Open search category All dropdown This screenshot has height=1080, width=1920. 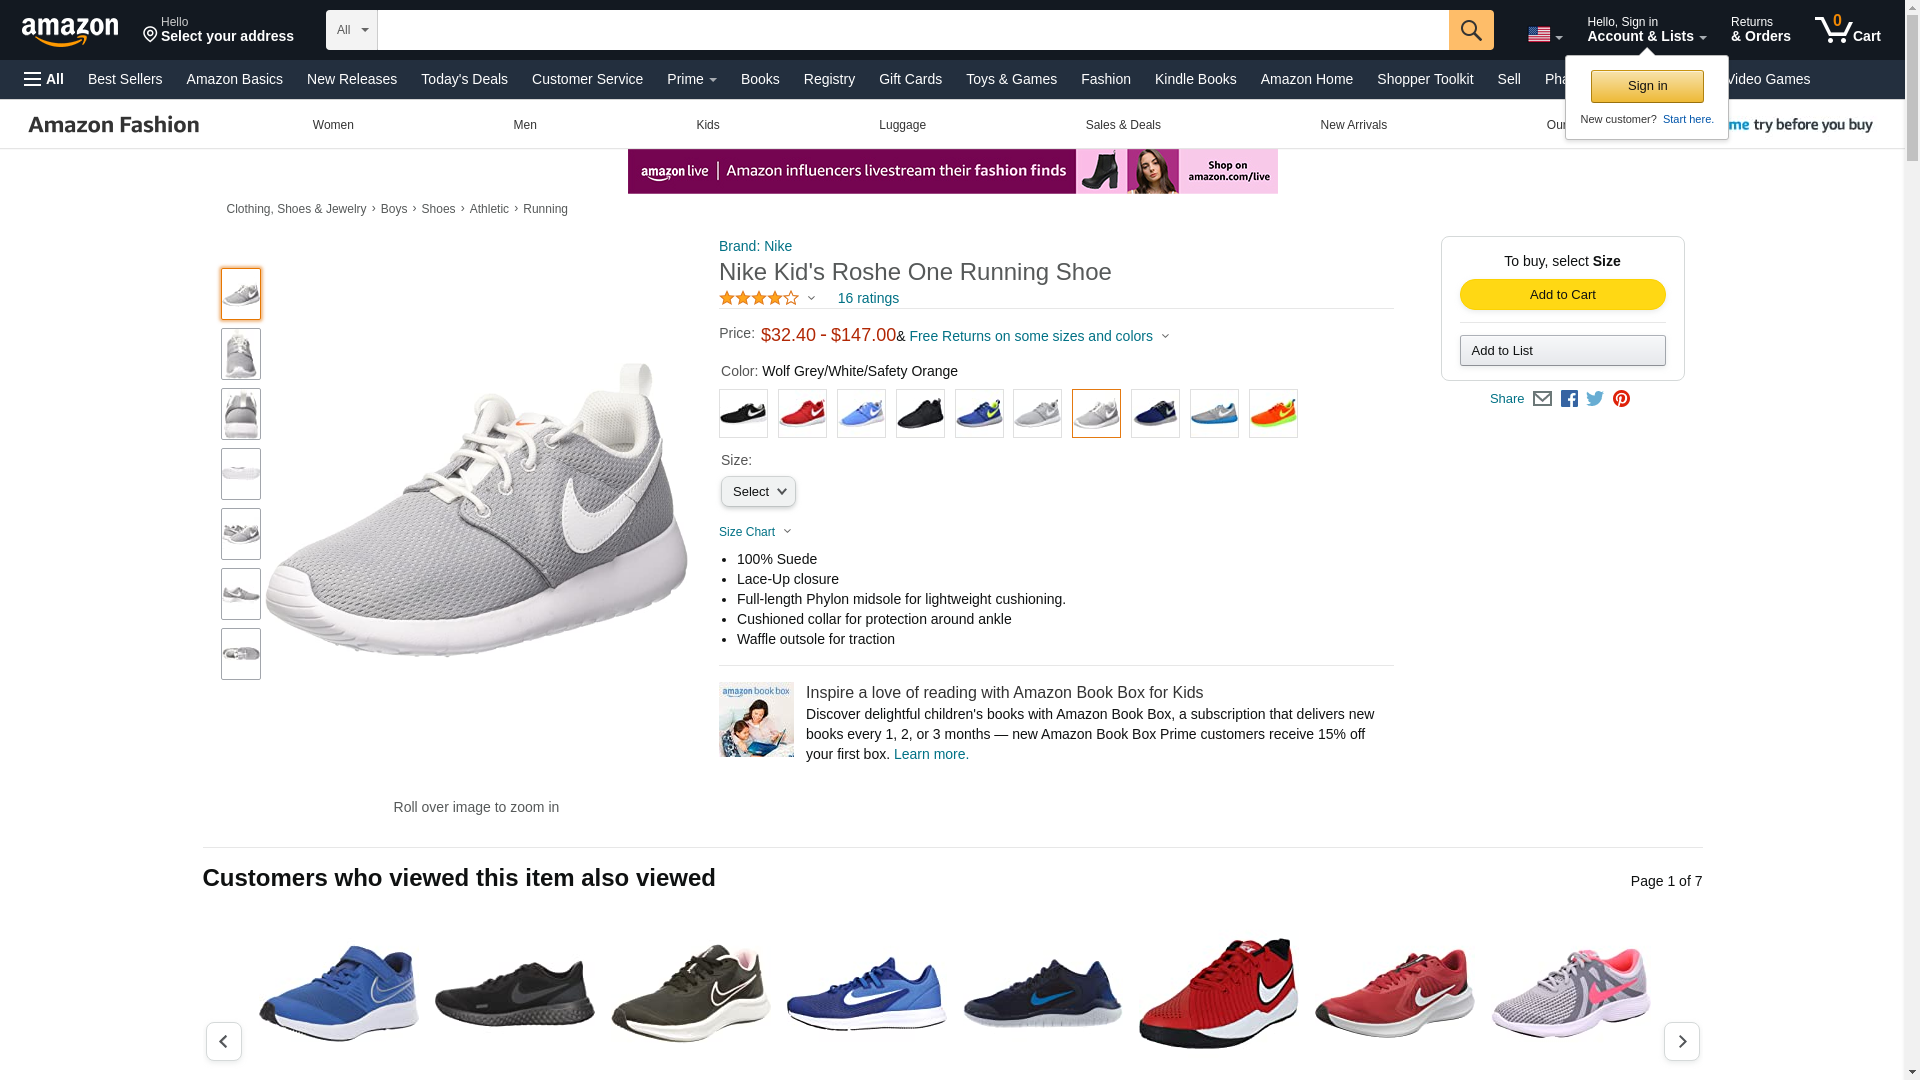point(351,30)
